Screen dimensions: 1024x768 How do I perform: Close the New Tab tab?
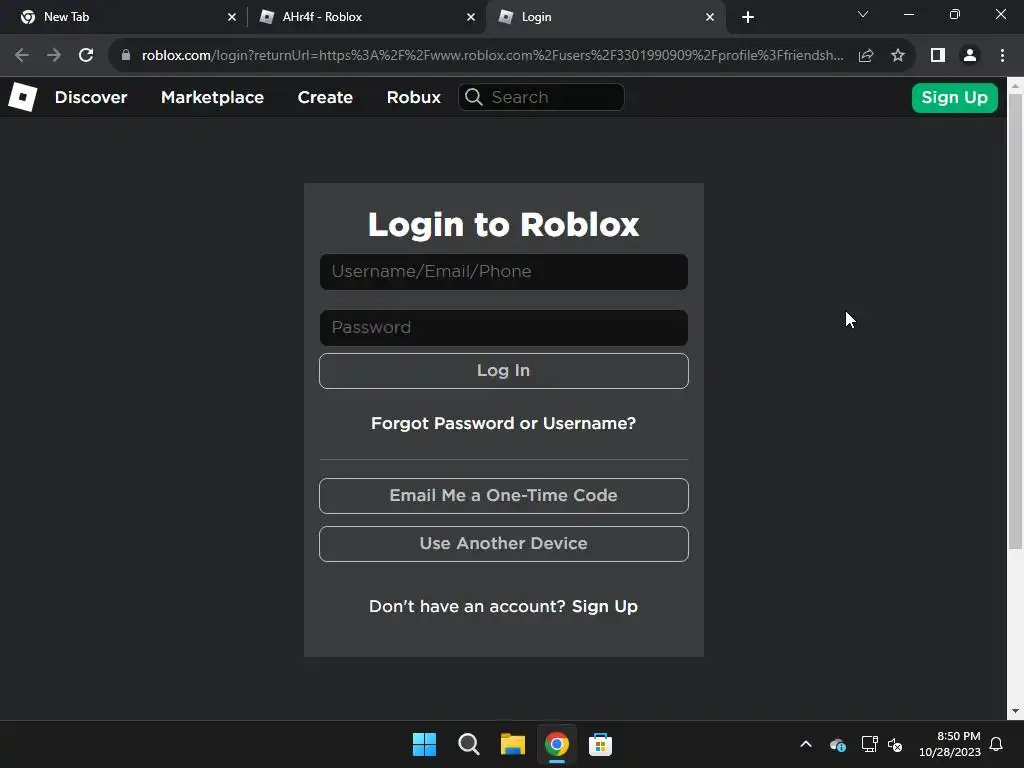pyautogui.click(x=232, y=17)
